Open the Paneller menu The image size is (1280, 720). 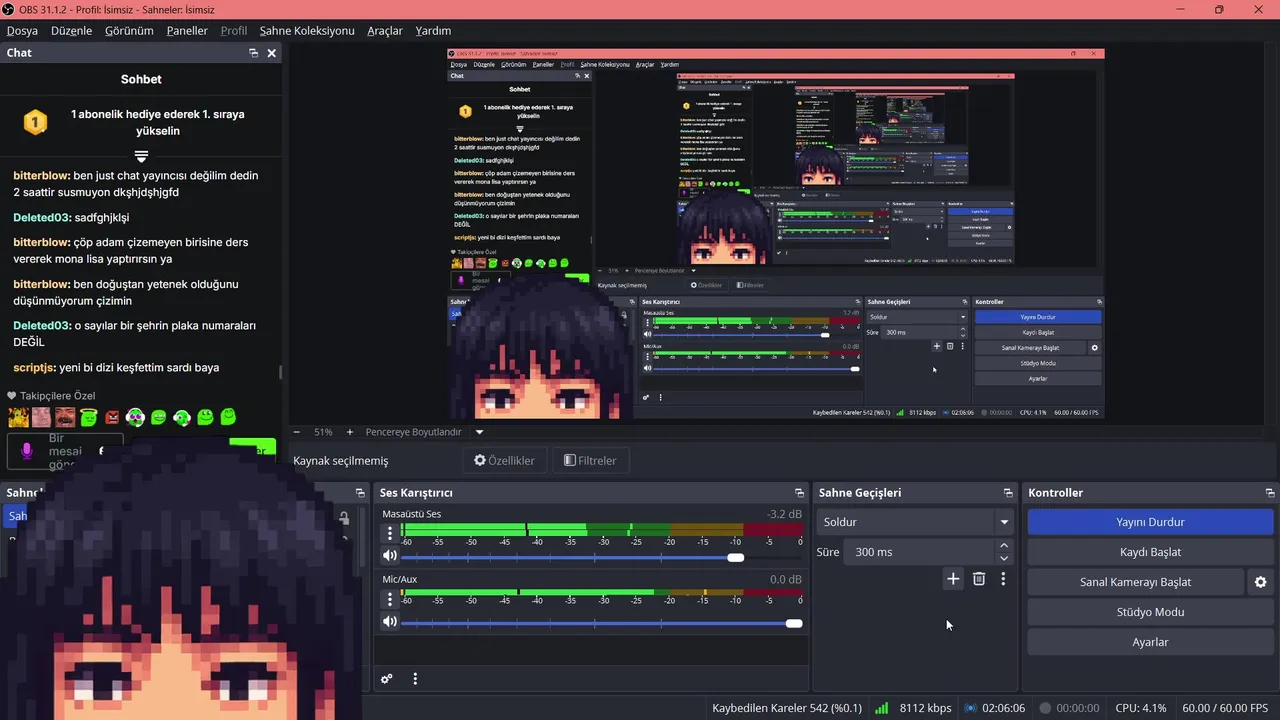coord(187,30)
